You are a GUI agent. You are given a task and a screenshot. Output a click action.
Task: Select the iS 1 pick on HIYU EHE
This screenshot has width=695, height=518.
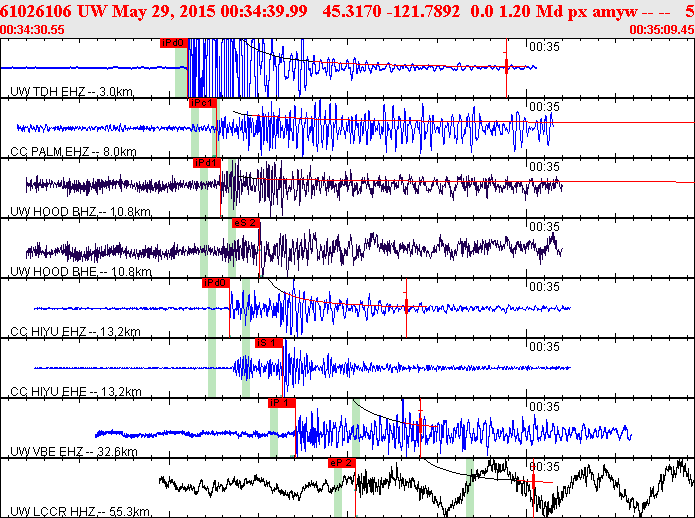269,343
